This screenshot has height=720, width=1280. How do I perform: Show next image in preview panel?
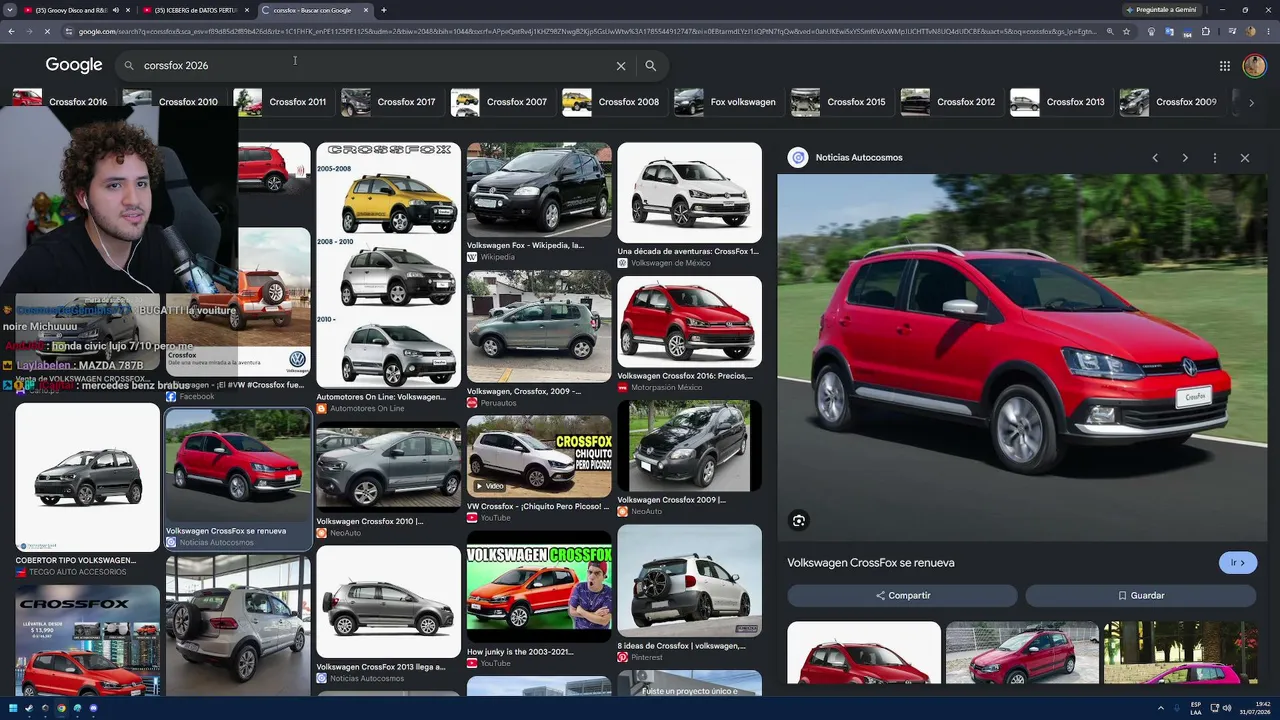[1185, 158]
